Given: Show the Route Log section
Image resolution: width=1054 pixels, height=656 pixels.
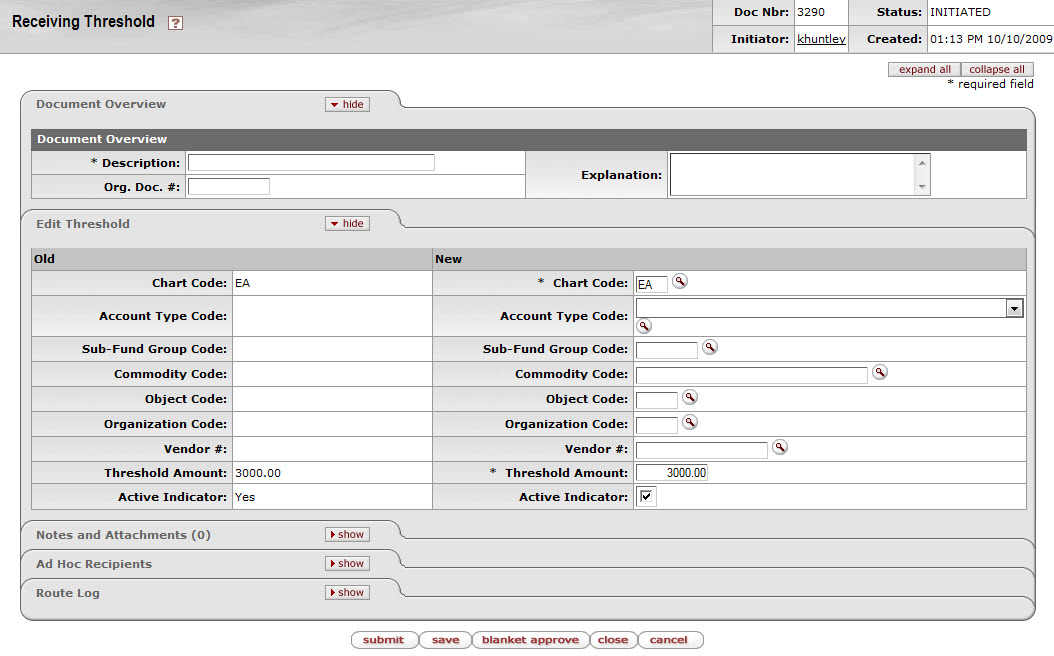Looking at the screenshot, I should 347,593.
